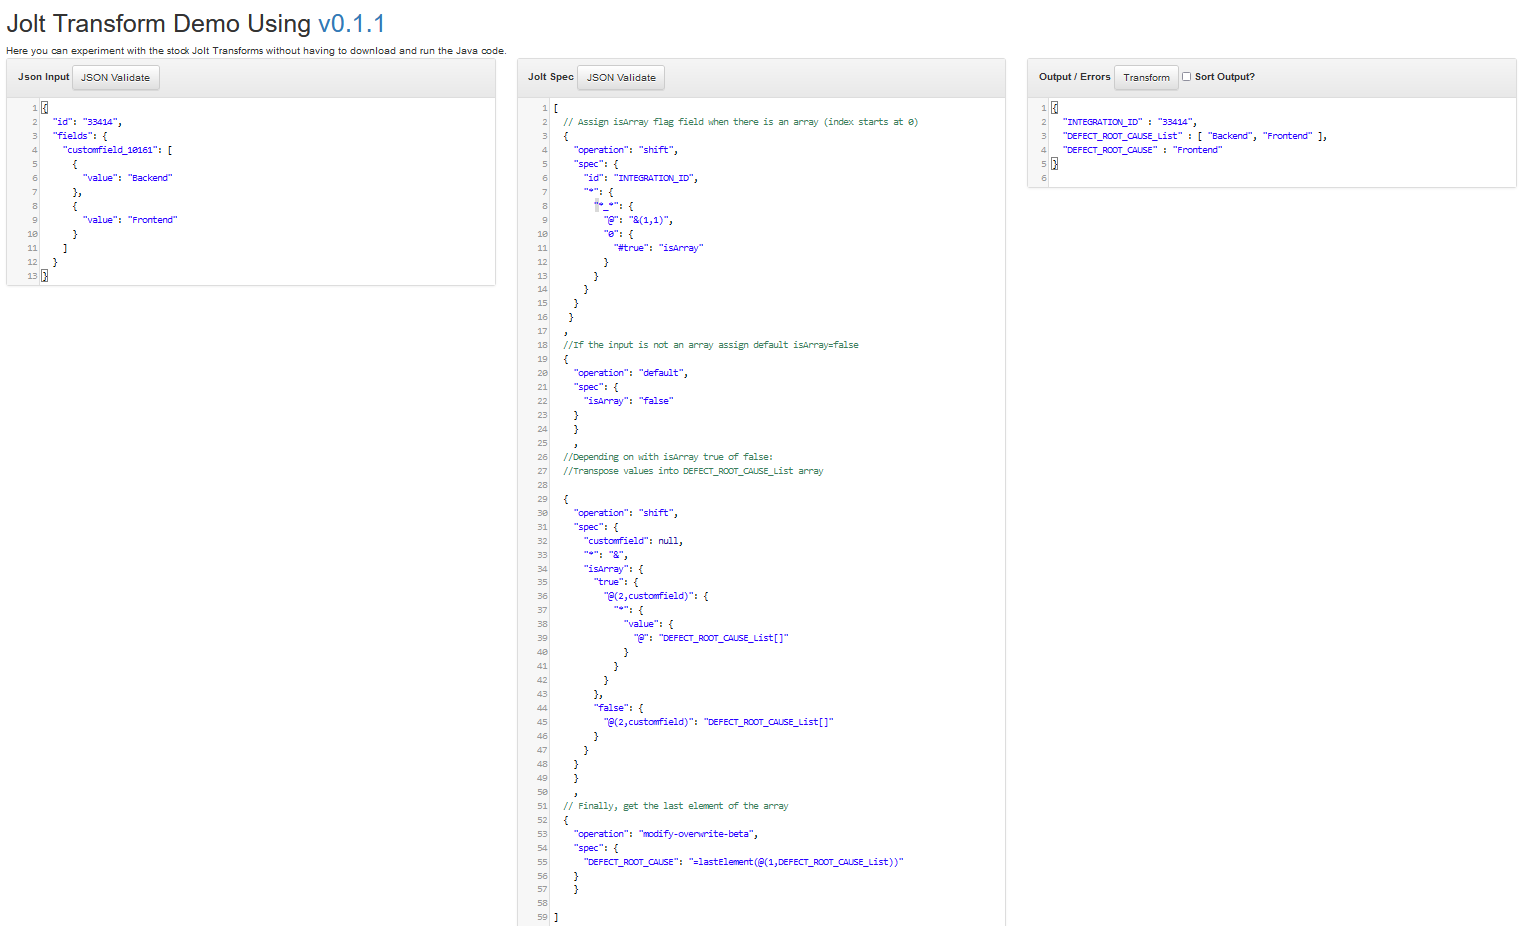Viewport: 1520px width, 926px height.
Task: Click the "customfield_10161" key in Json Input
Action: coord(110,150)
